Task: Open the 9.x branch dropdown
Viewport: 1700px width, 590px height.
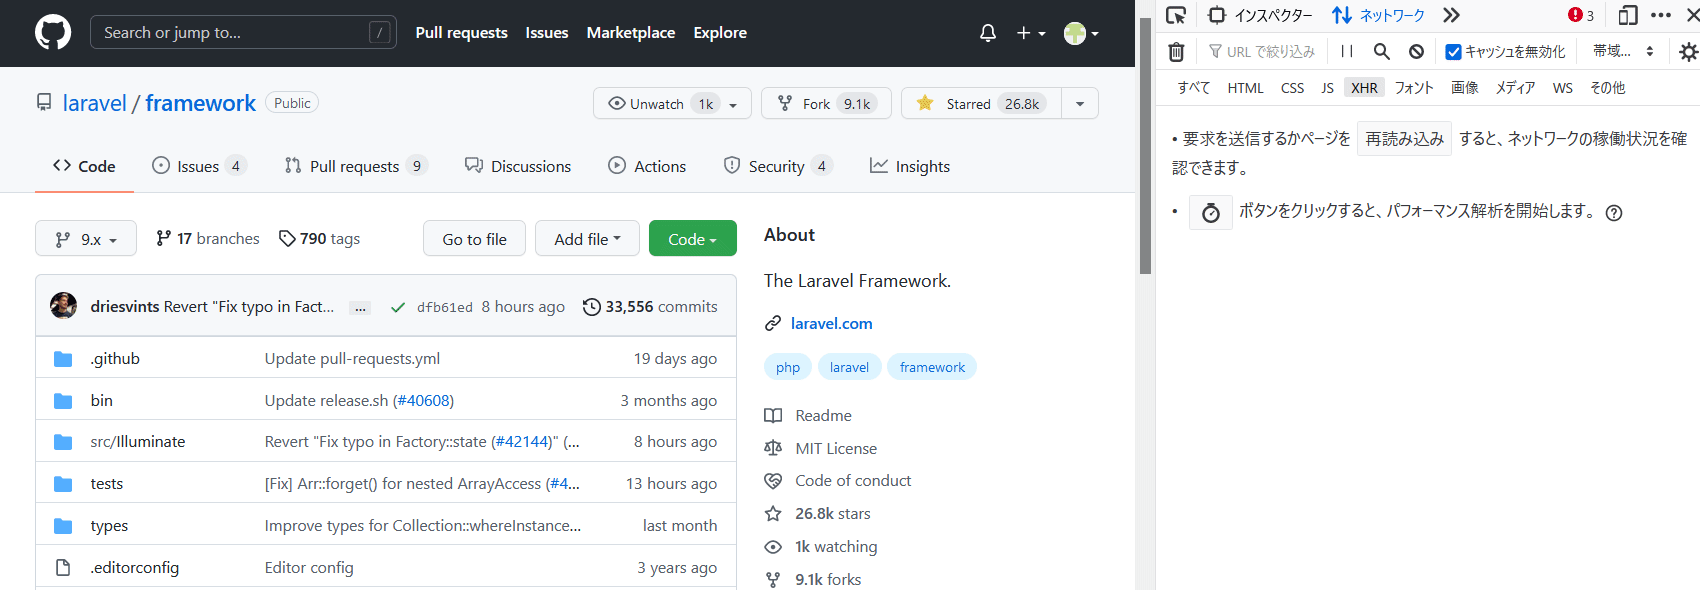Action: pyautogui.click(x=86, y=239)
